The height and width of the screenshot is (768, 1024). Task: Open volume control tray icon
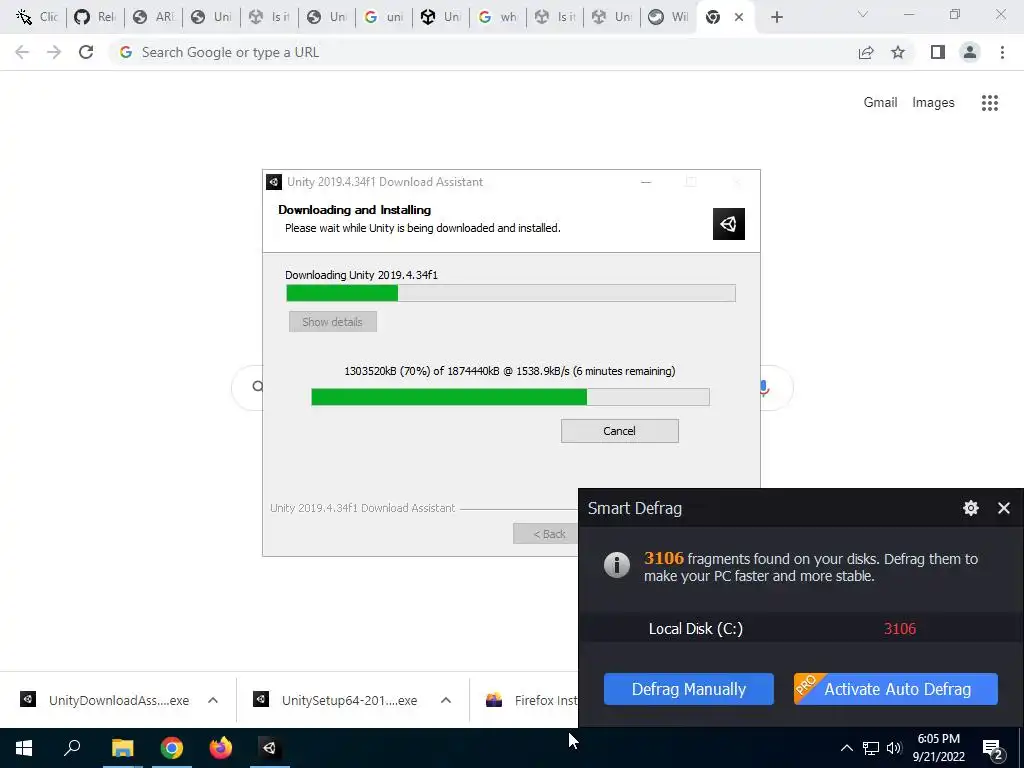[894, 748]
